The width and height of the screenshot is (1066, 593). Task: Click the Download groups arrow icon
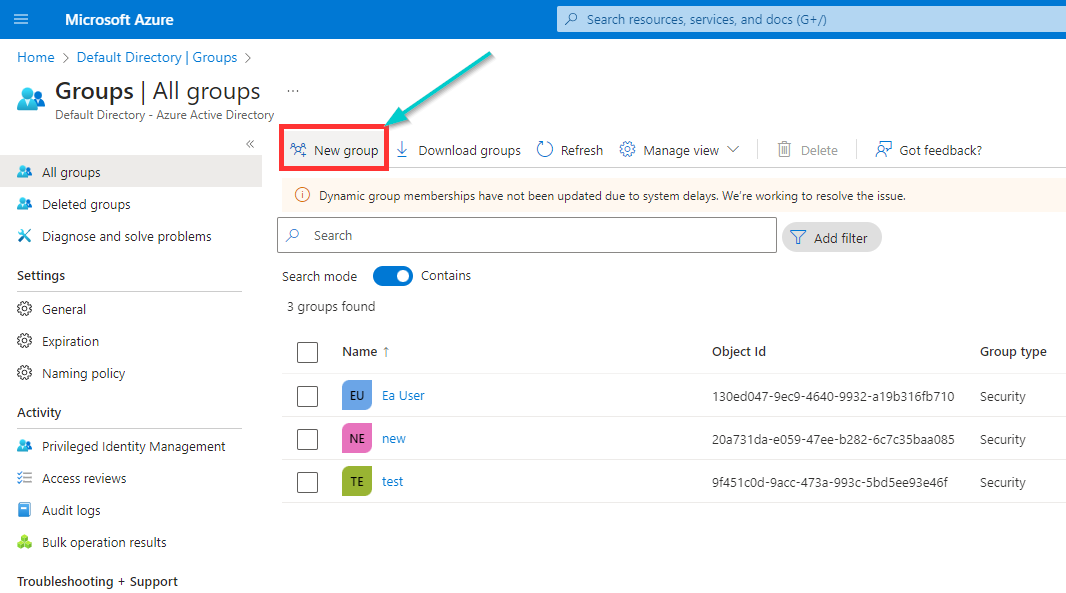click(402, 150)
